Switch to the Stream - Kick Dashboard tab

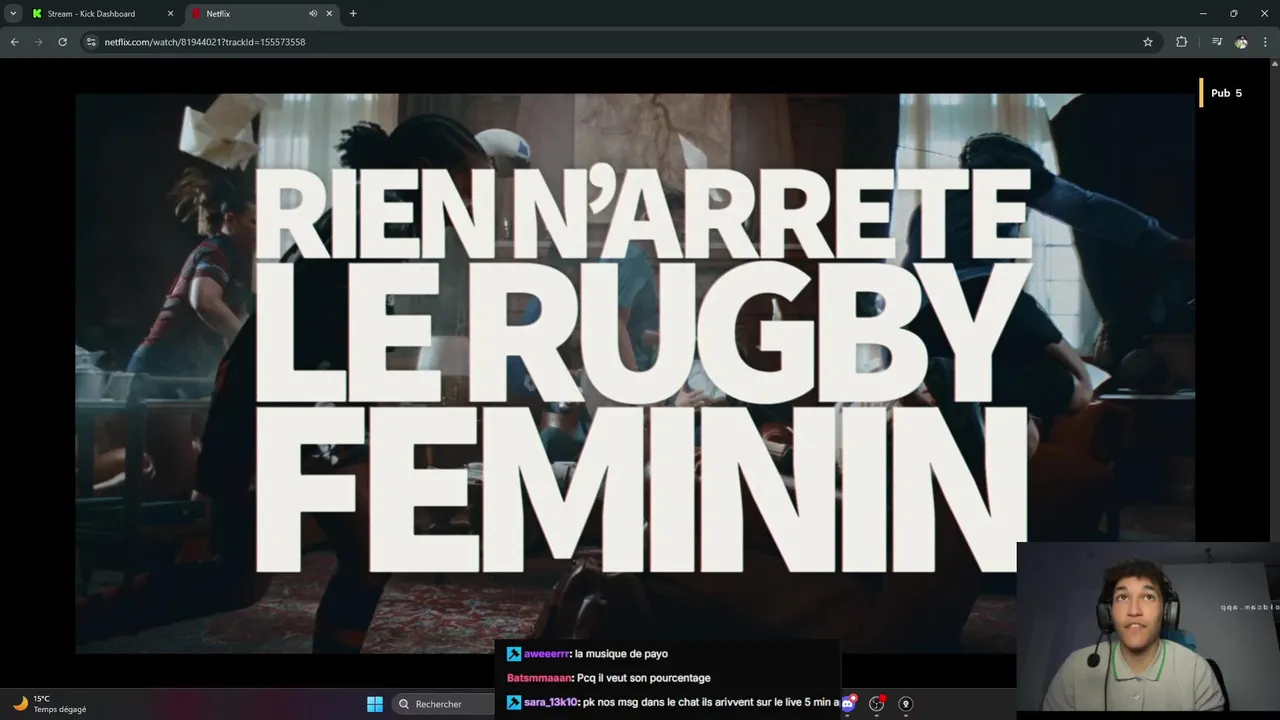(x=91, y=13)
